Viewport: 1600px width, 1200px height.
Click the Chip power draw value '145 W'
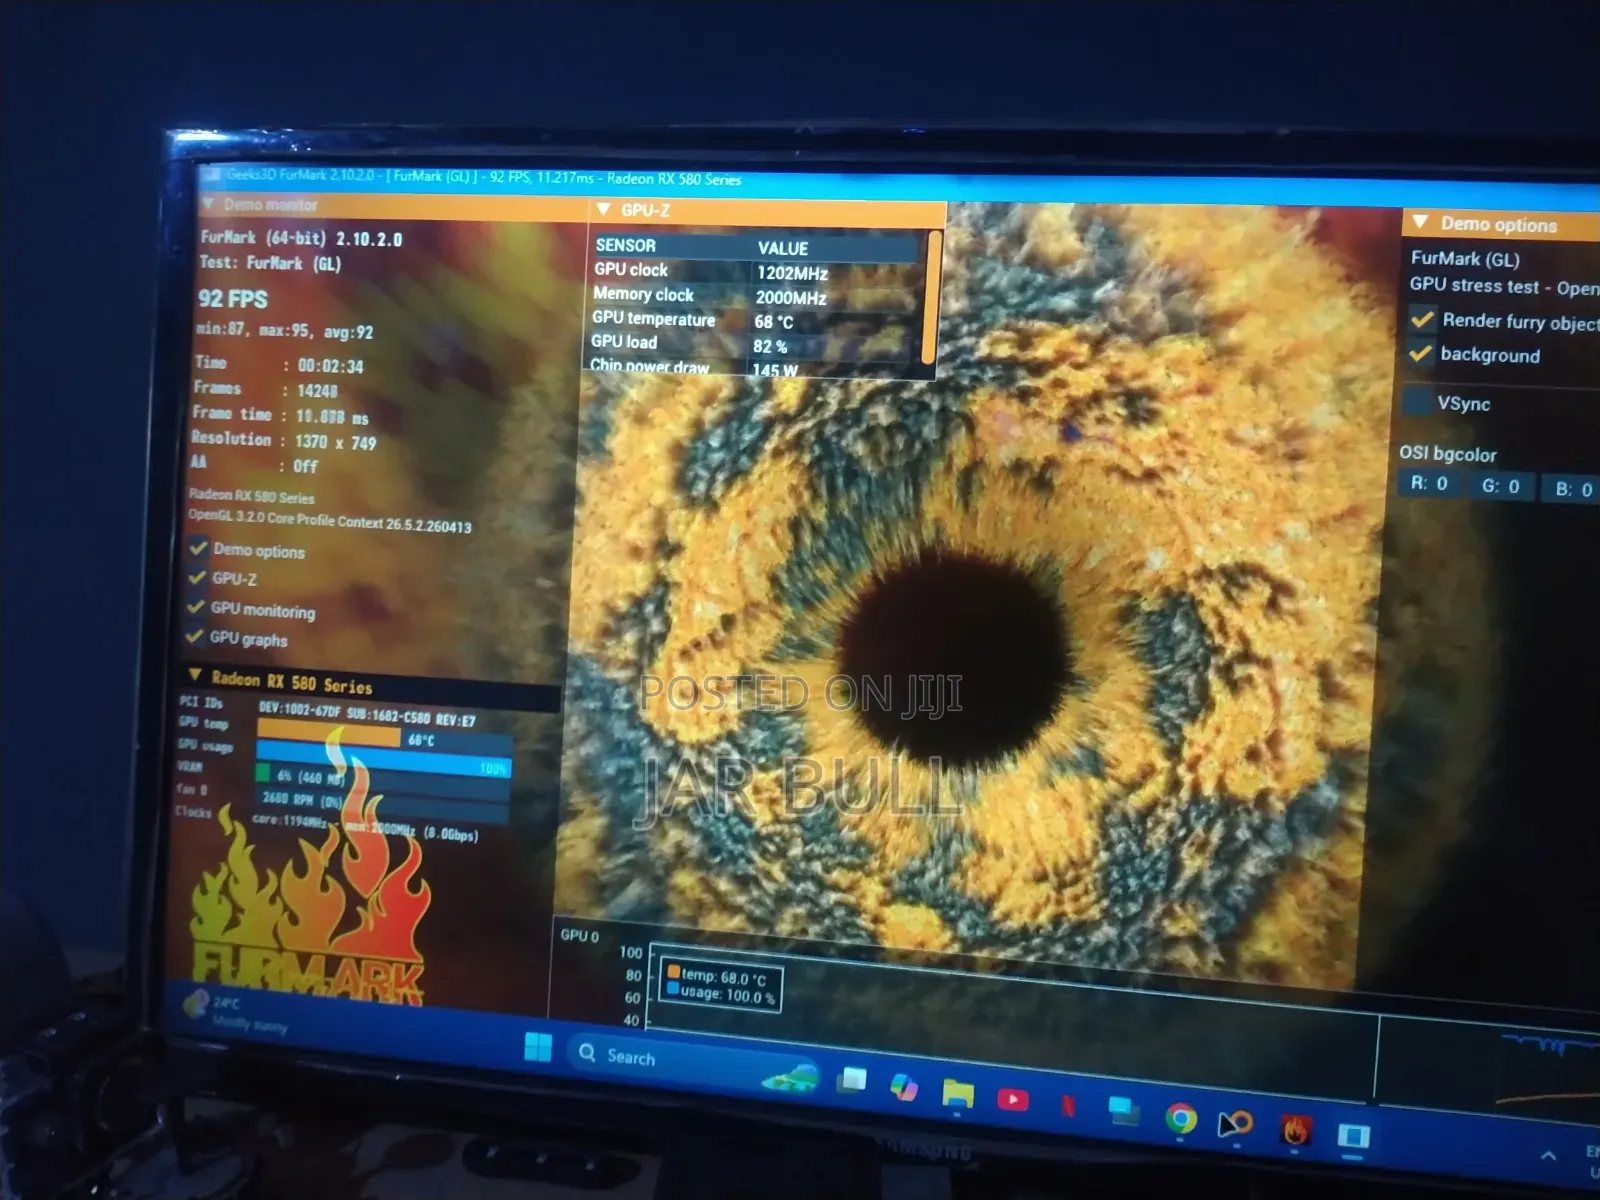click(775, 370)
